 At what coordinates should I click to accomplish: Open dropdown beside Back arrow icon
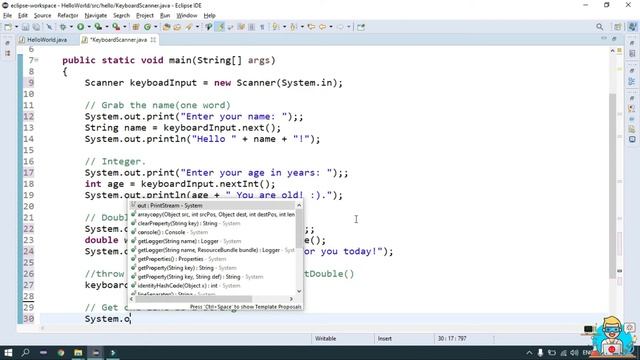click(x=331, y=27)
